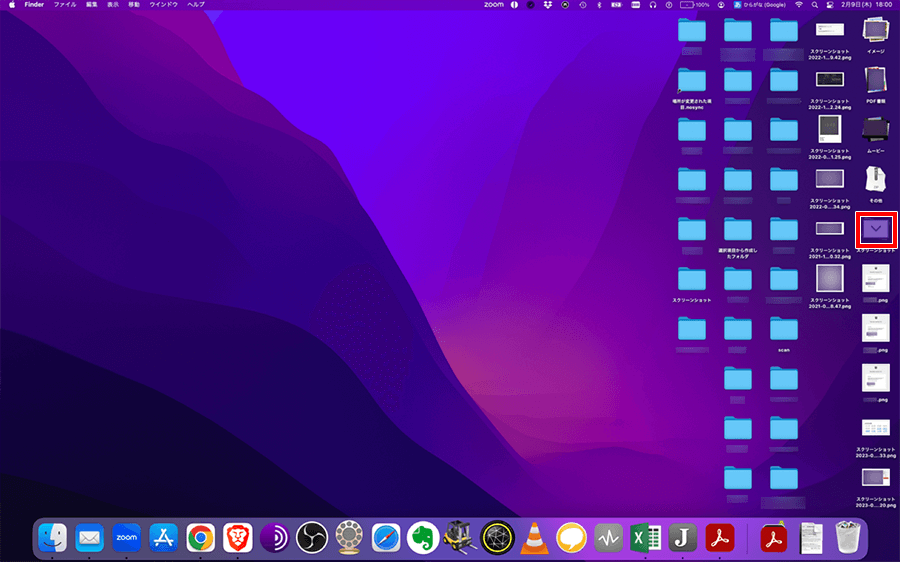Open the document stack beside the Trash
This screenshot has height=562, width=900.
(811, 538)
